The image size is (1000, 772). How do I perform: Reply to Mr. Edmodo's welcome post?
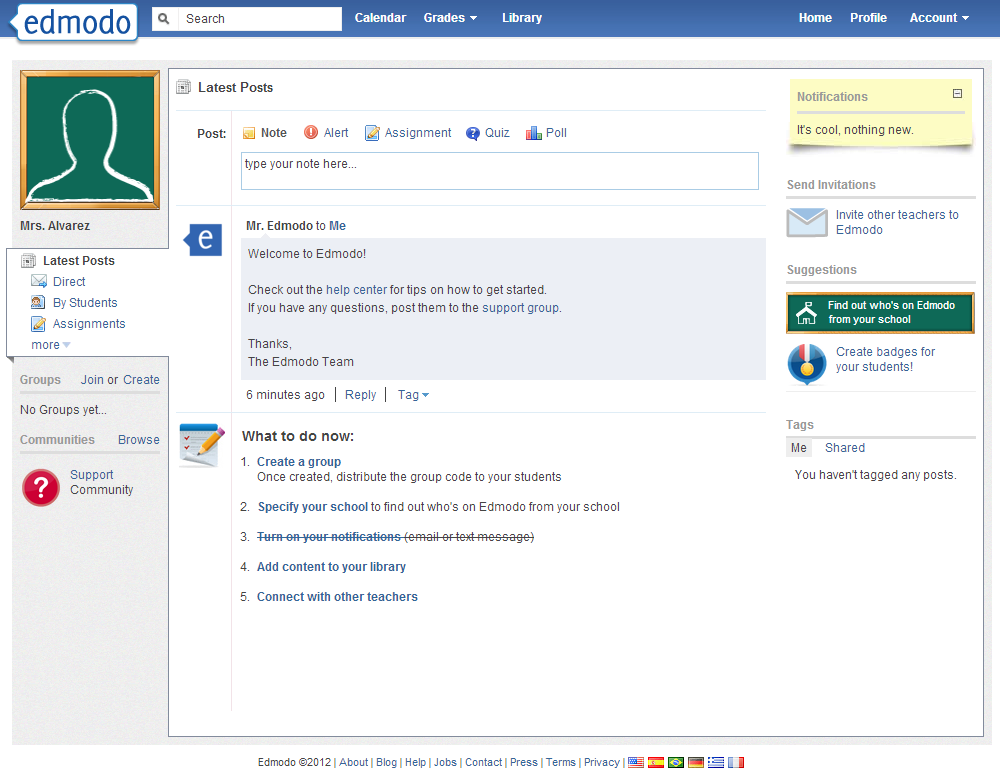(x=360, y=394)
